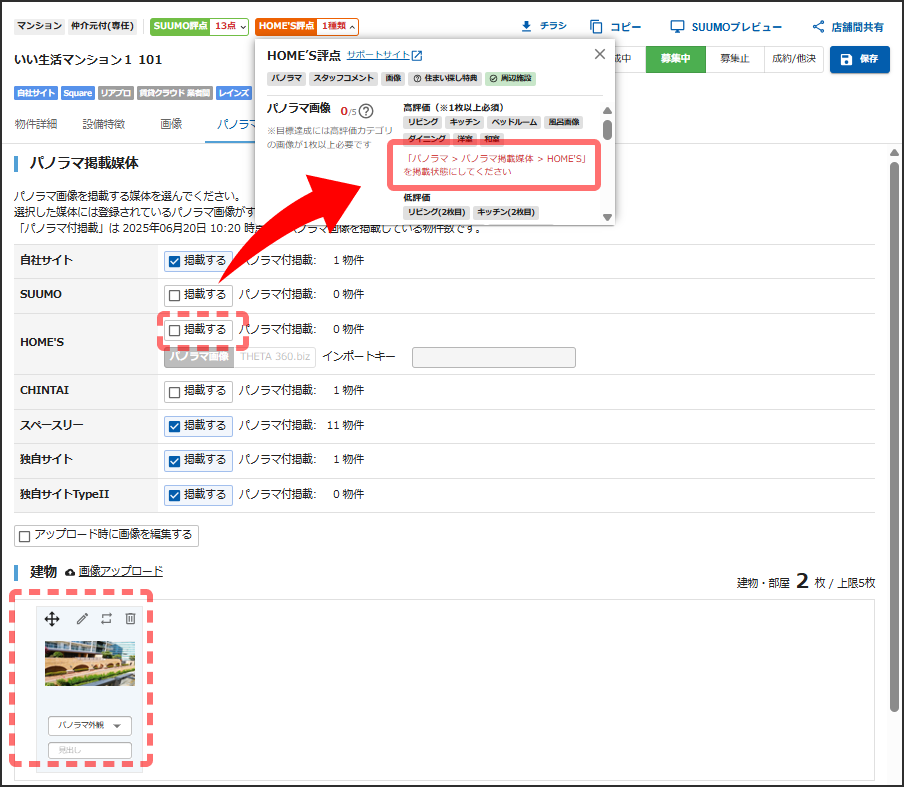Toggle 掲載する checkbox for CHINTAI
Screen dimensions: 904x787
point(174,392)
